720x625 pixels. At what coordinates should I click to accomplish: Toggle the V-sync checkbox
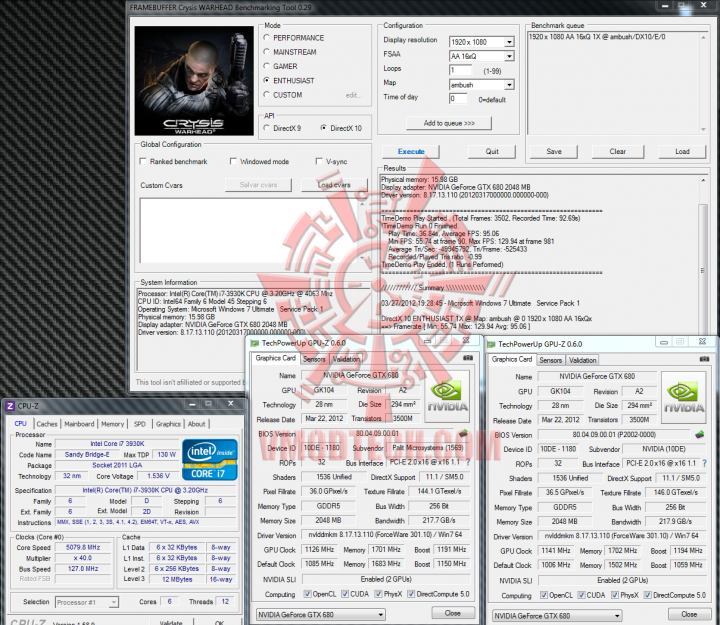[319, 161]
